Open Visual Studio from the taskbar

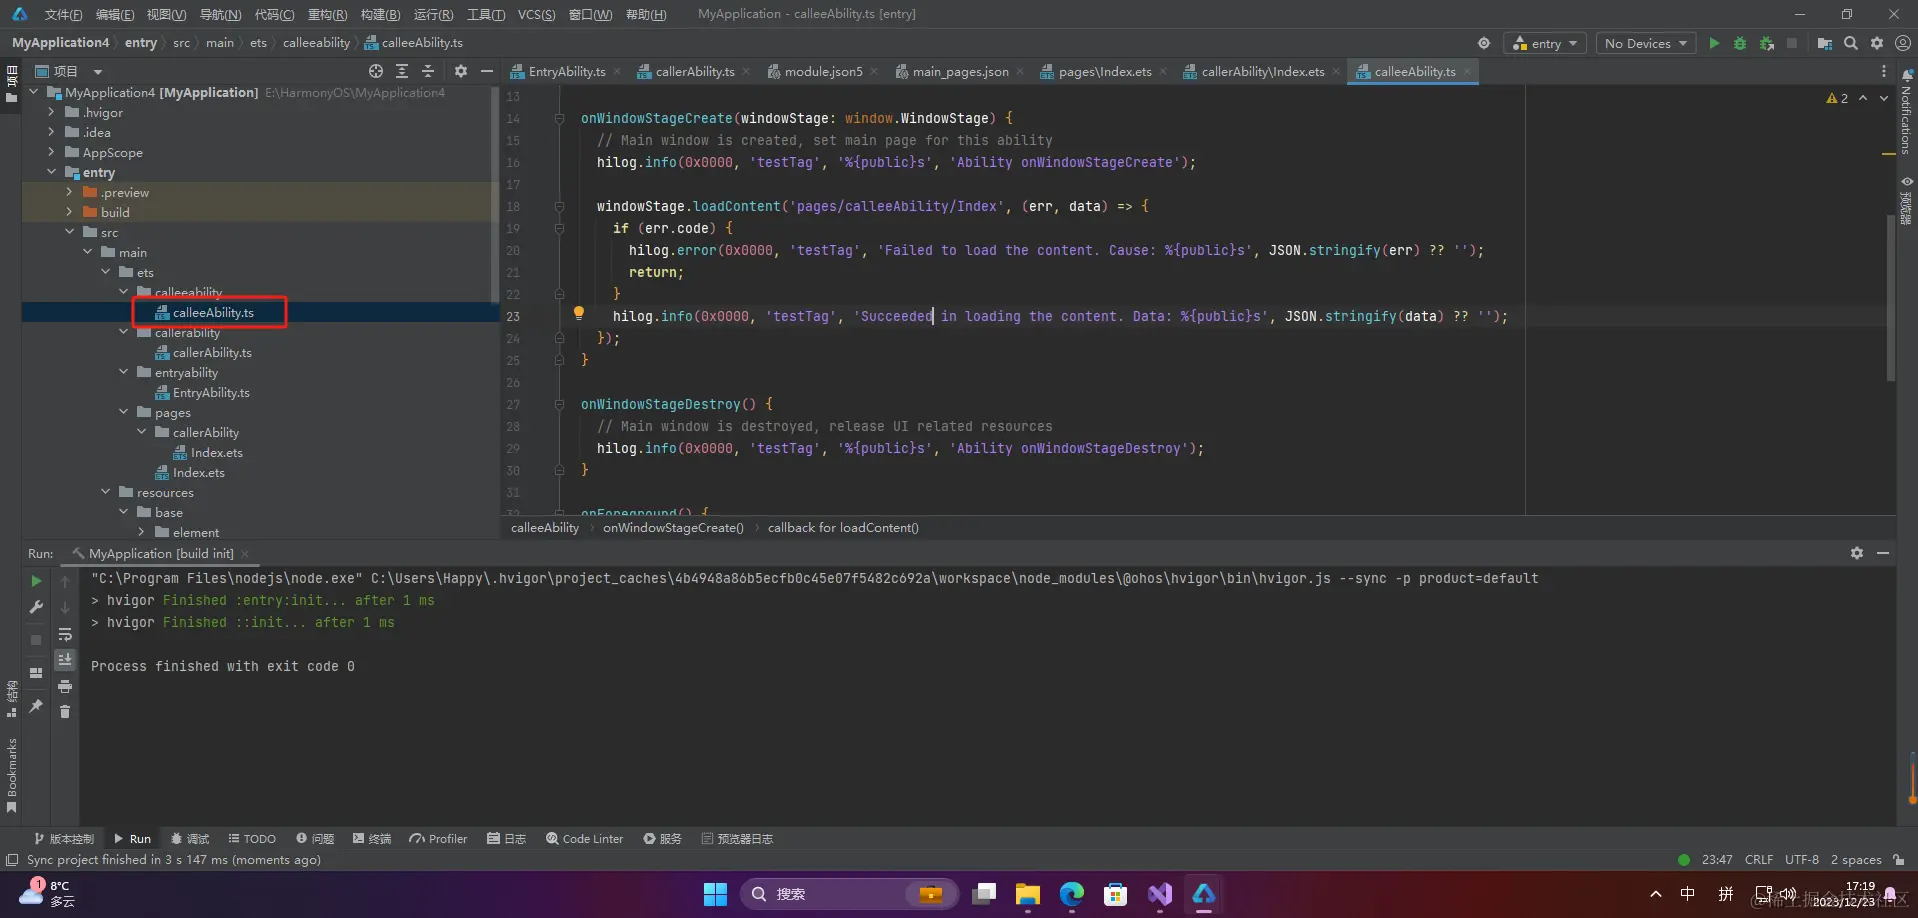coord(1160,894)
